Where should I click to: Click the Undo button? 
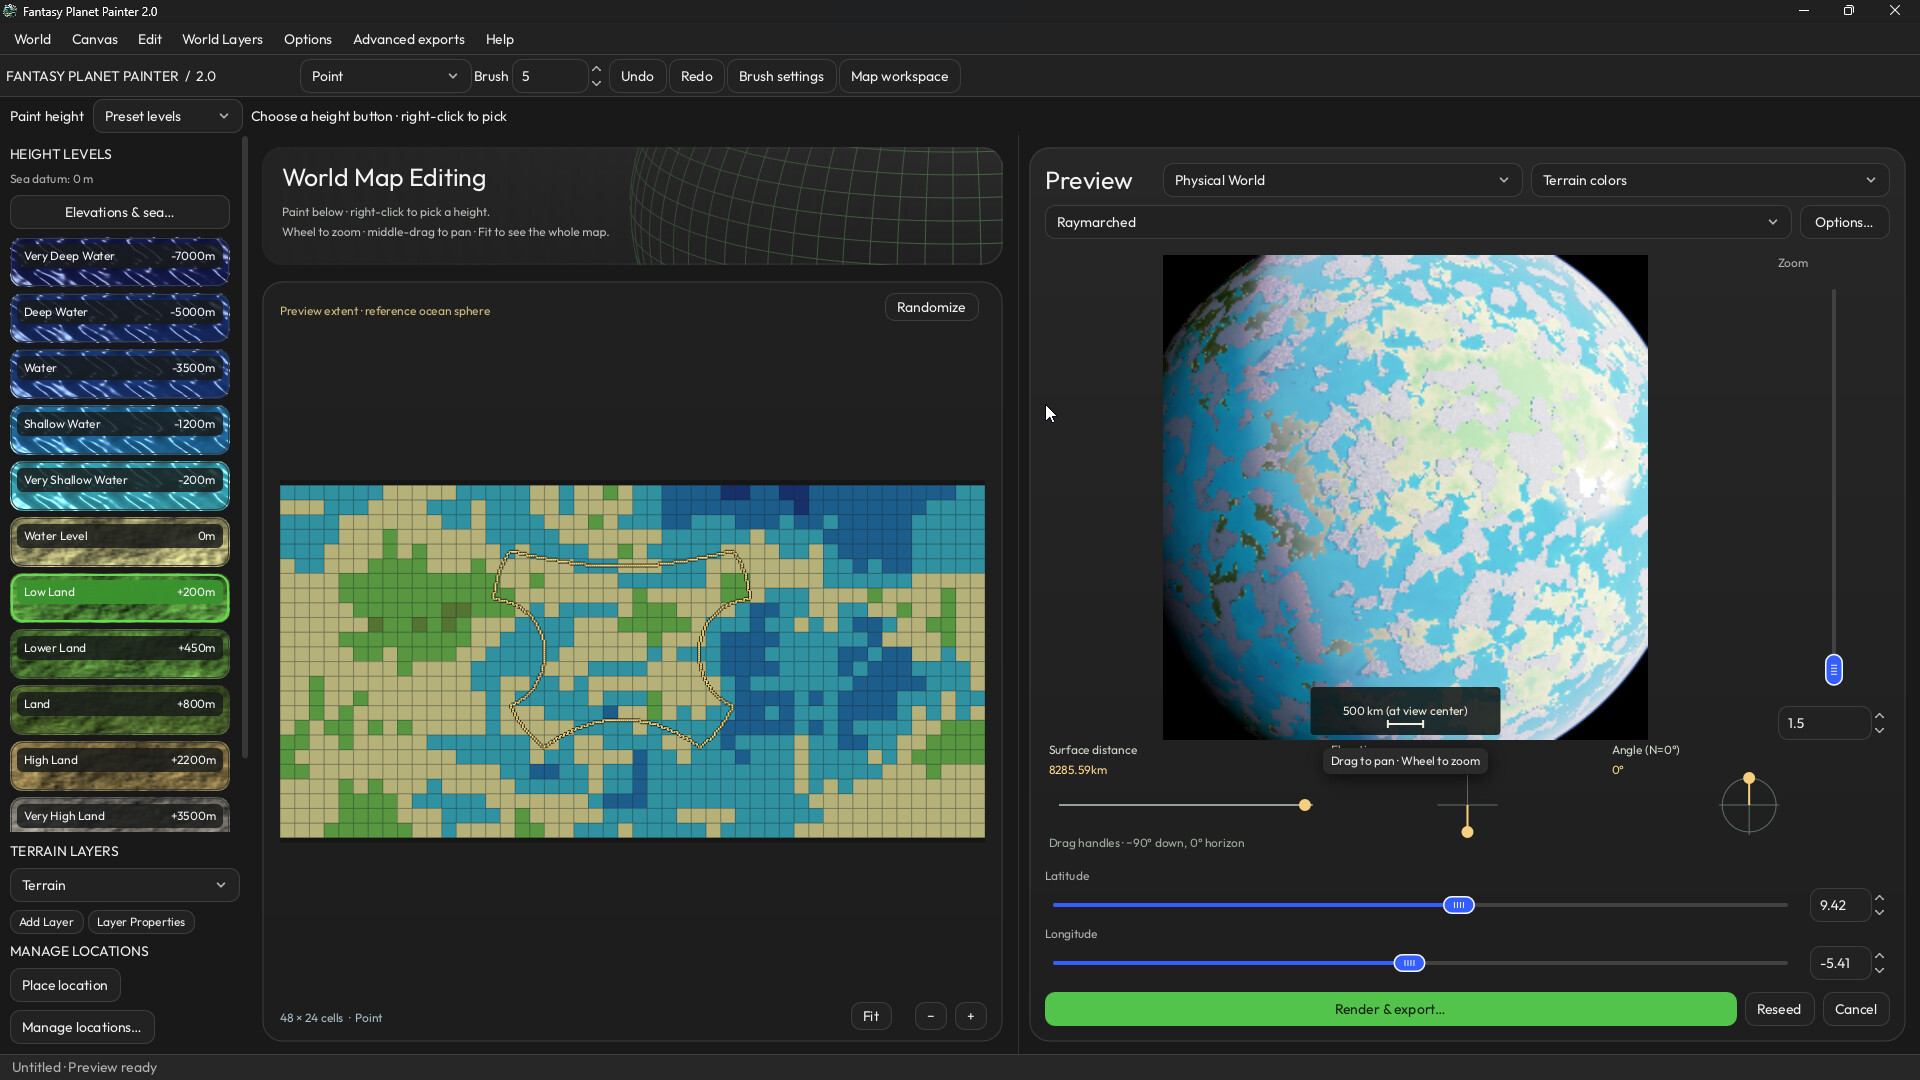637,76
